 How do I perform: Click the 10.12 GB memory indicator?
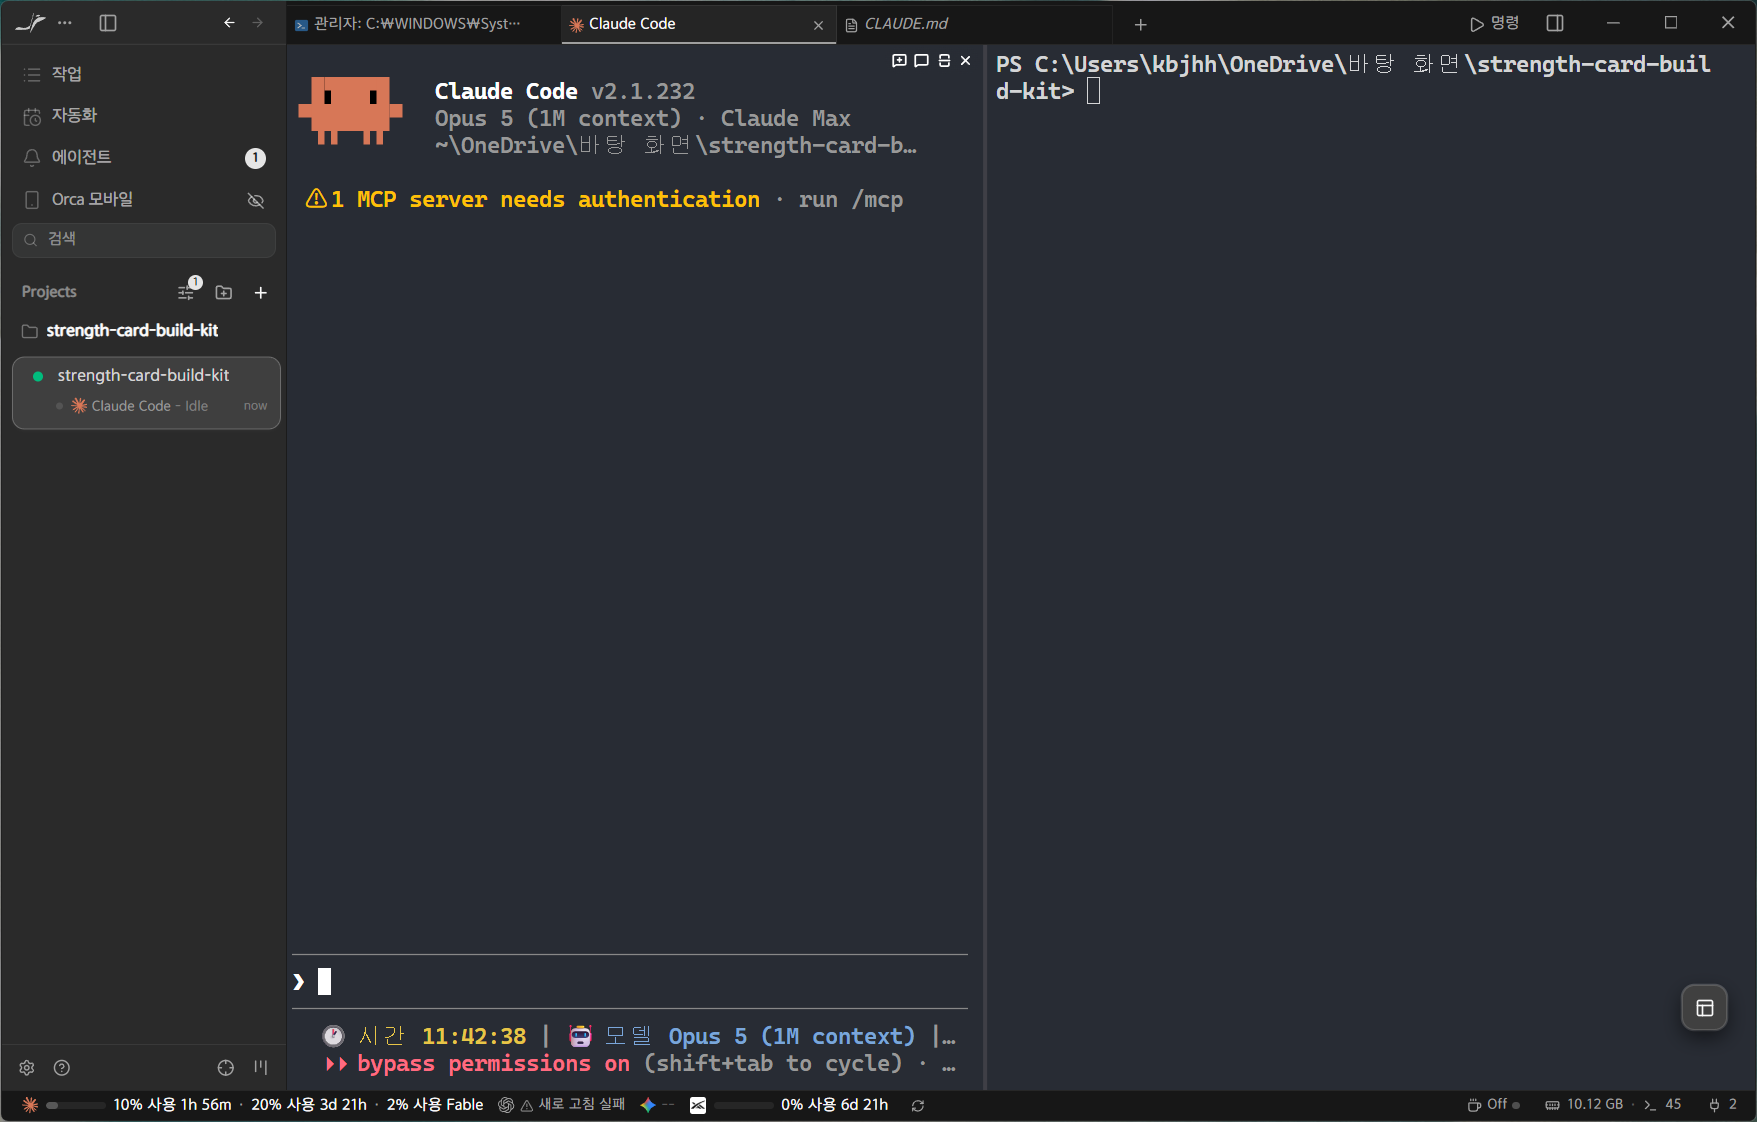tap(1584, 1105)
